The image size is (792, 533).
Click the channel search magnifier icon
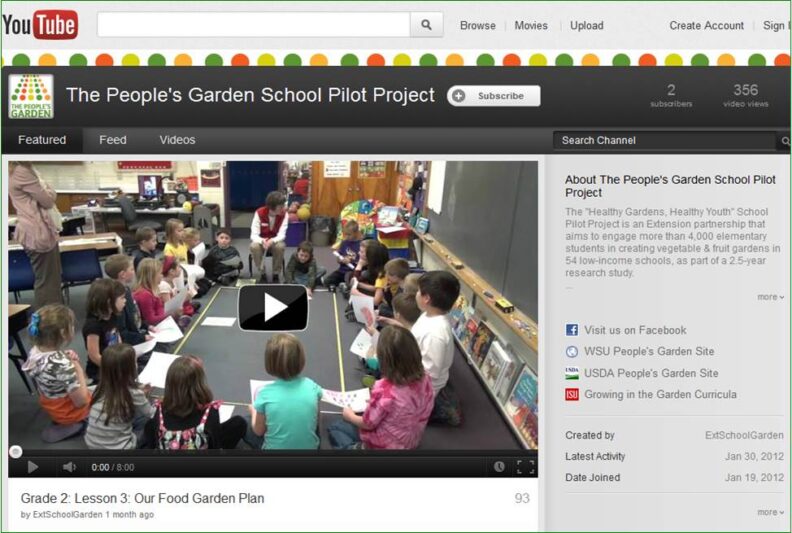pyautogui.click(x=785, y=140)
